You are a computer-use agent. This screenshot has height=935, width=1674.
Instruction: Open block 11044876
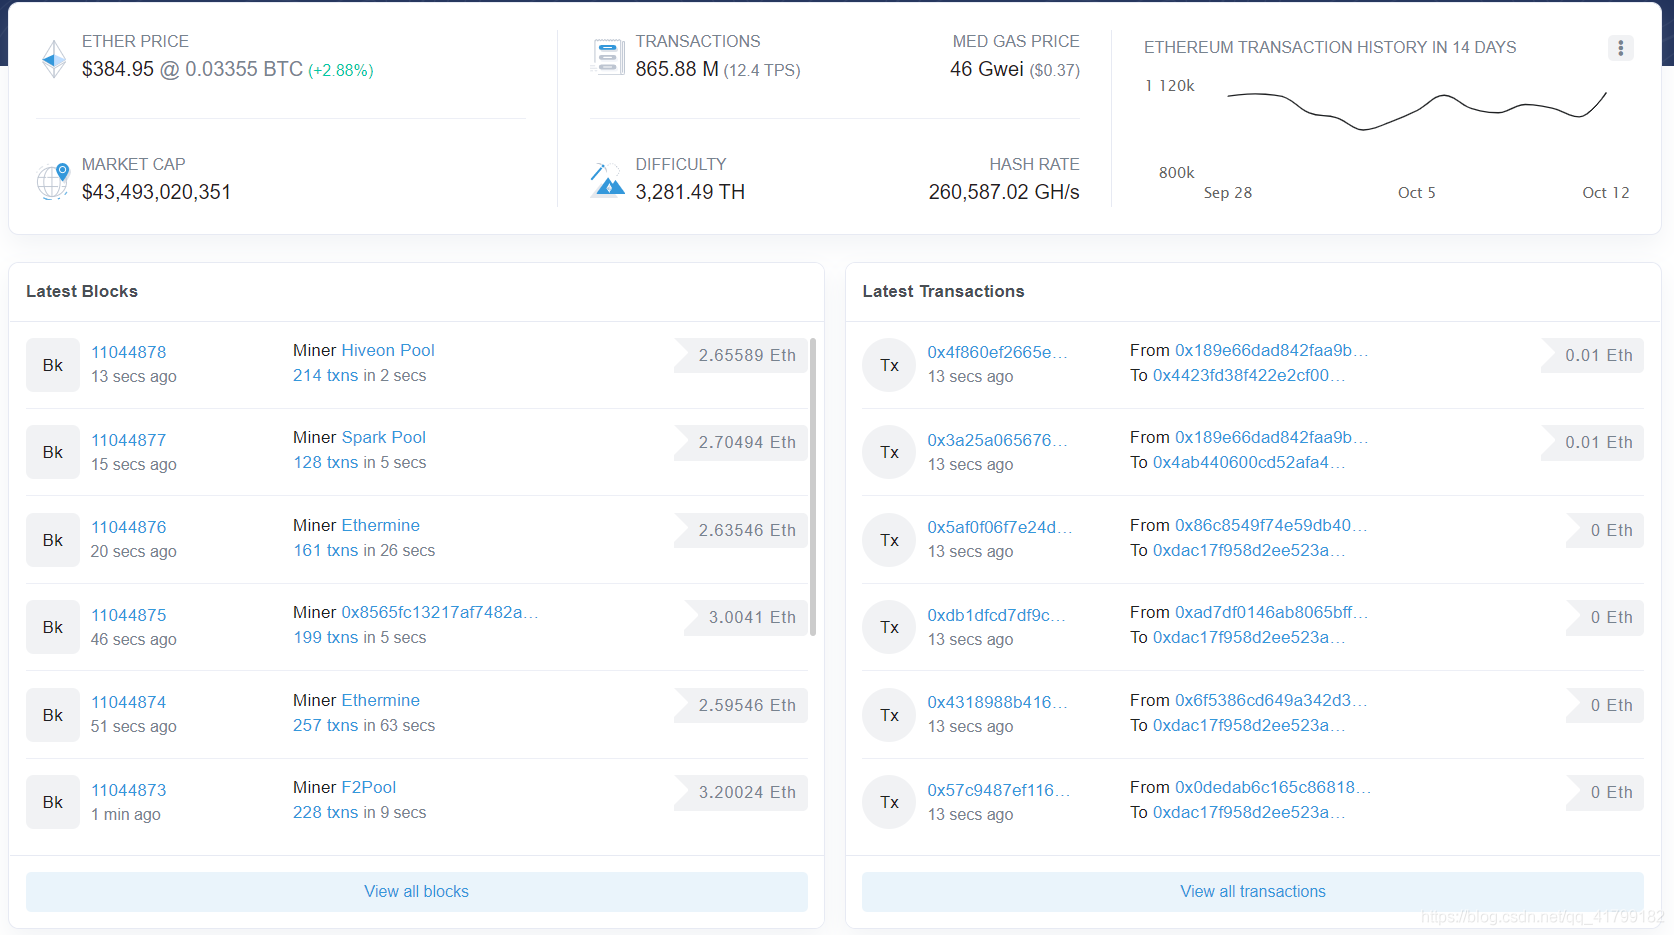pos(128,527)
